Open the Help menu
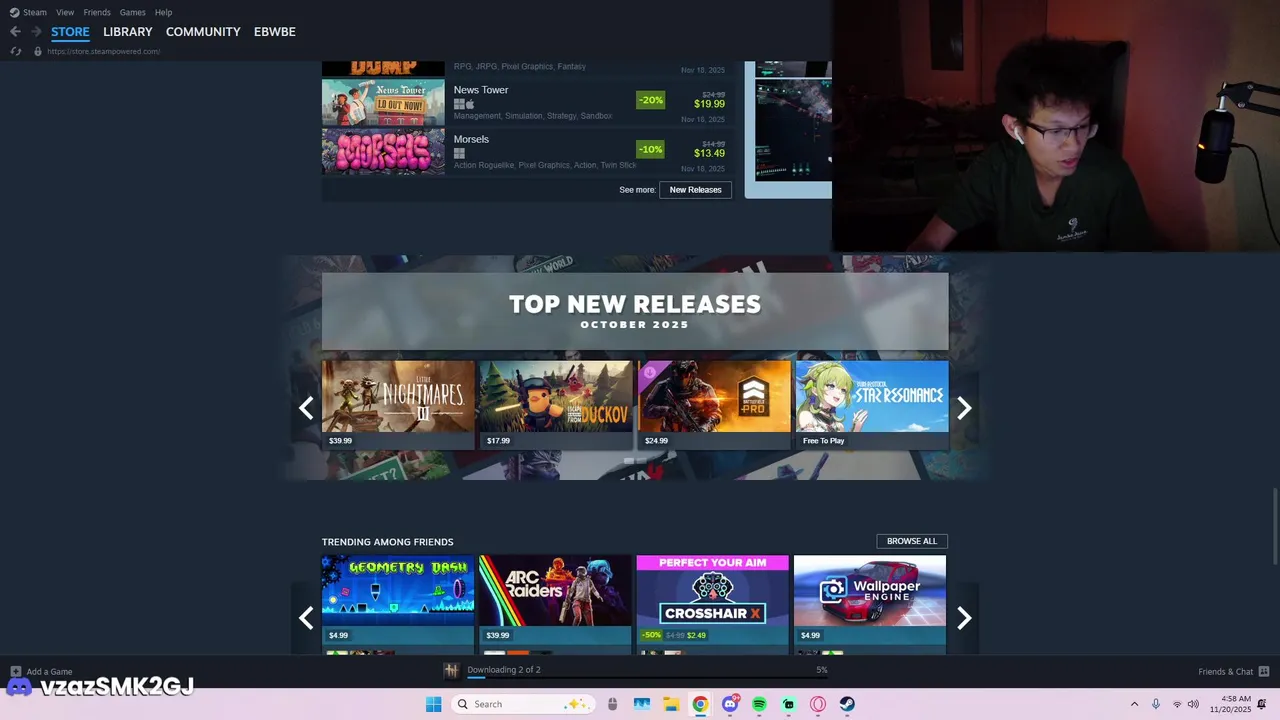The height and width of the screenshot is (720, 1280). coord(164,12)
